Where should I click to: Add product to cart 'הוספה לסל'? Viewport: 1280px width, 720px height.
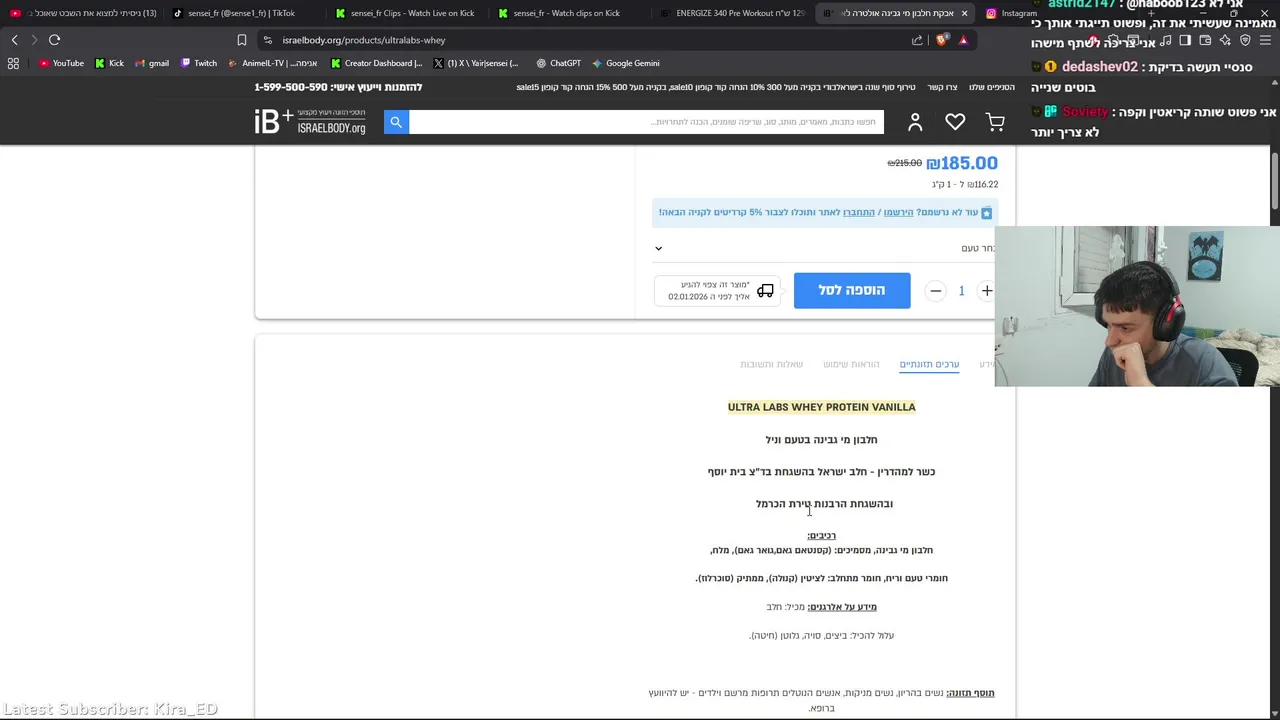coord(852,290)
